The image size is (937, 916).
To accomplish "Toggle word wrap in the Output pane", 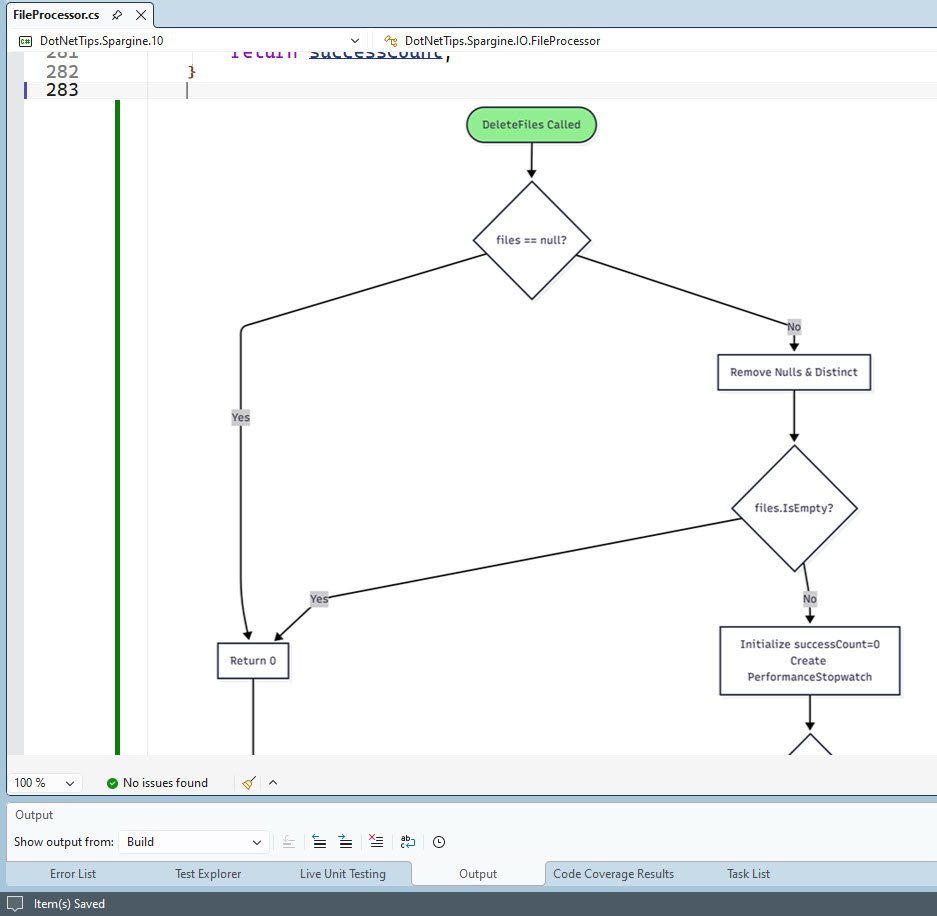I will 408,842.
